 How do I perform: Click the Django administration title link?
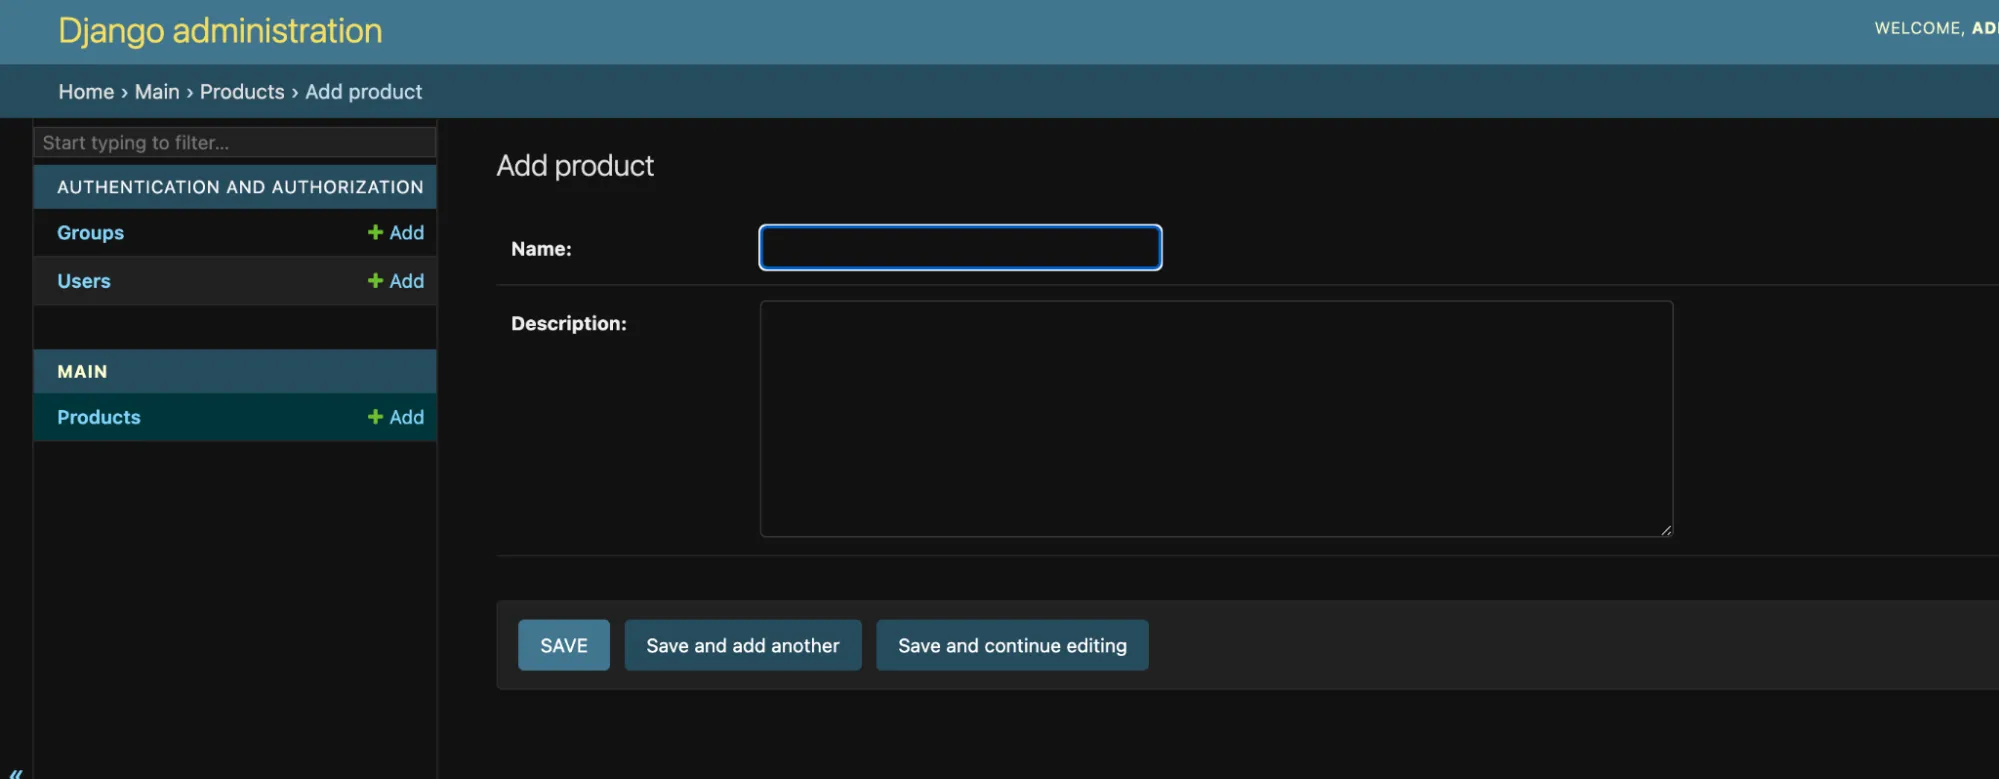point(220,30)
